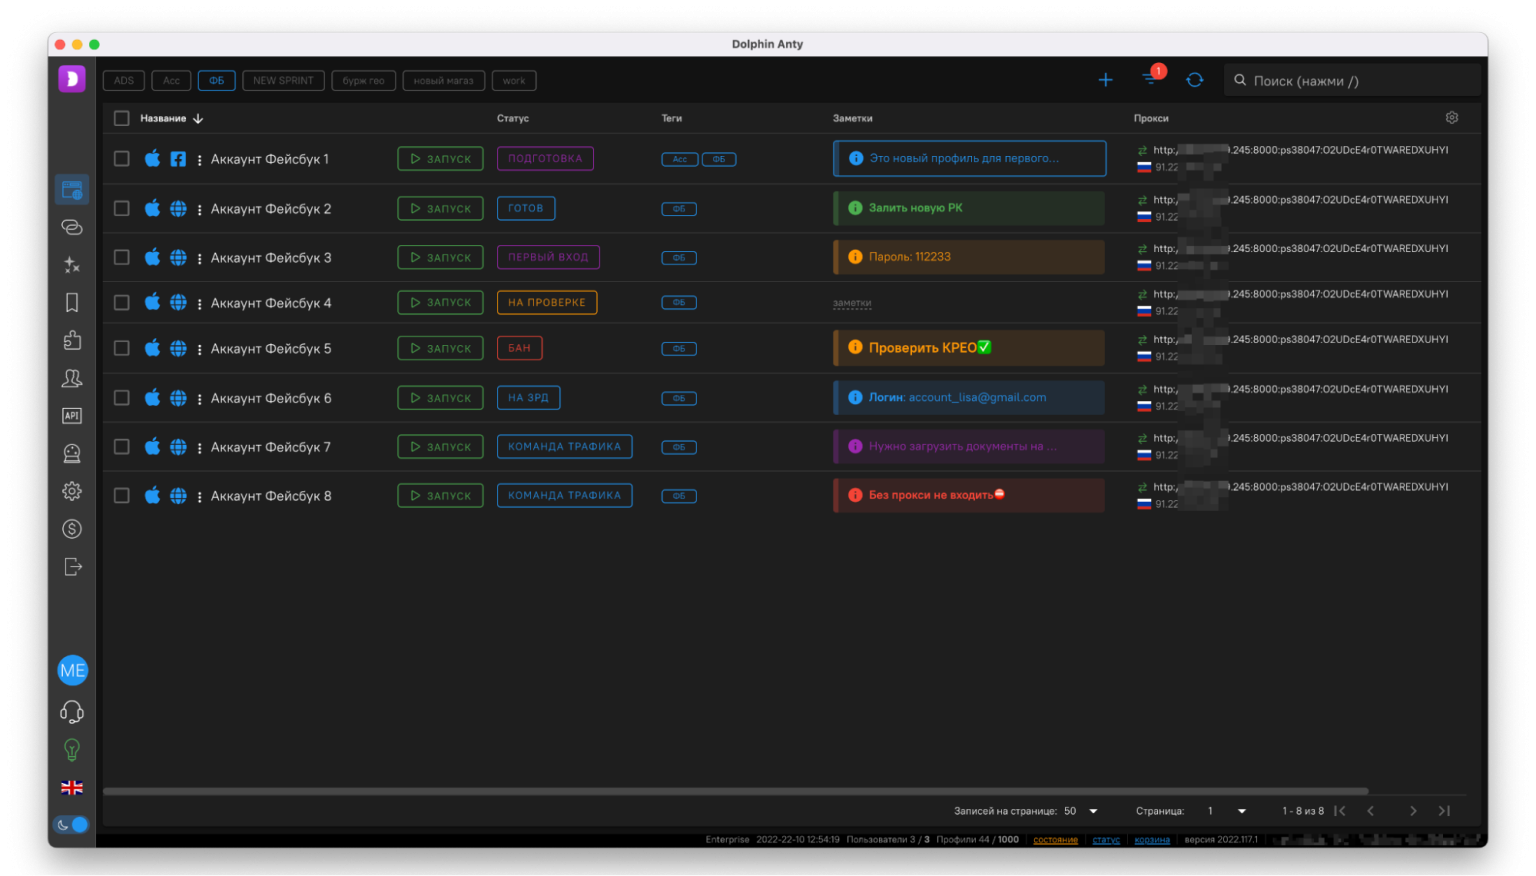Check the box for Аккаунт Фейсбук 8
Screen dimensions: 1536x876
[122, 495]
